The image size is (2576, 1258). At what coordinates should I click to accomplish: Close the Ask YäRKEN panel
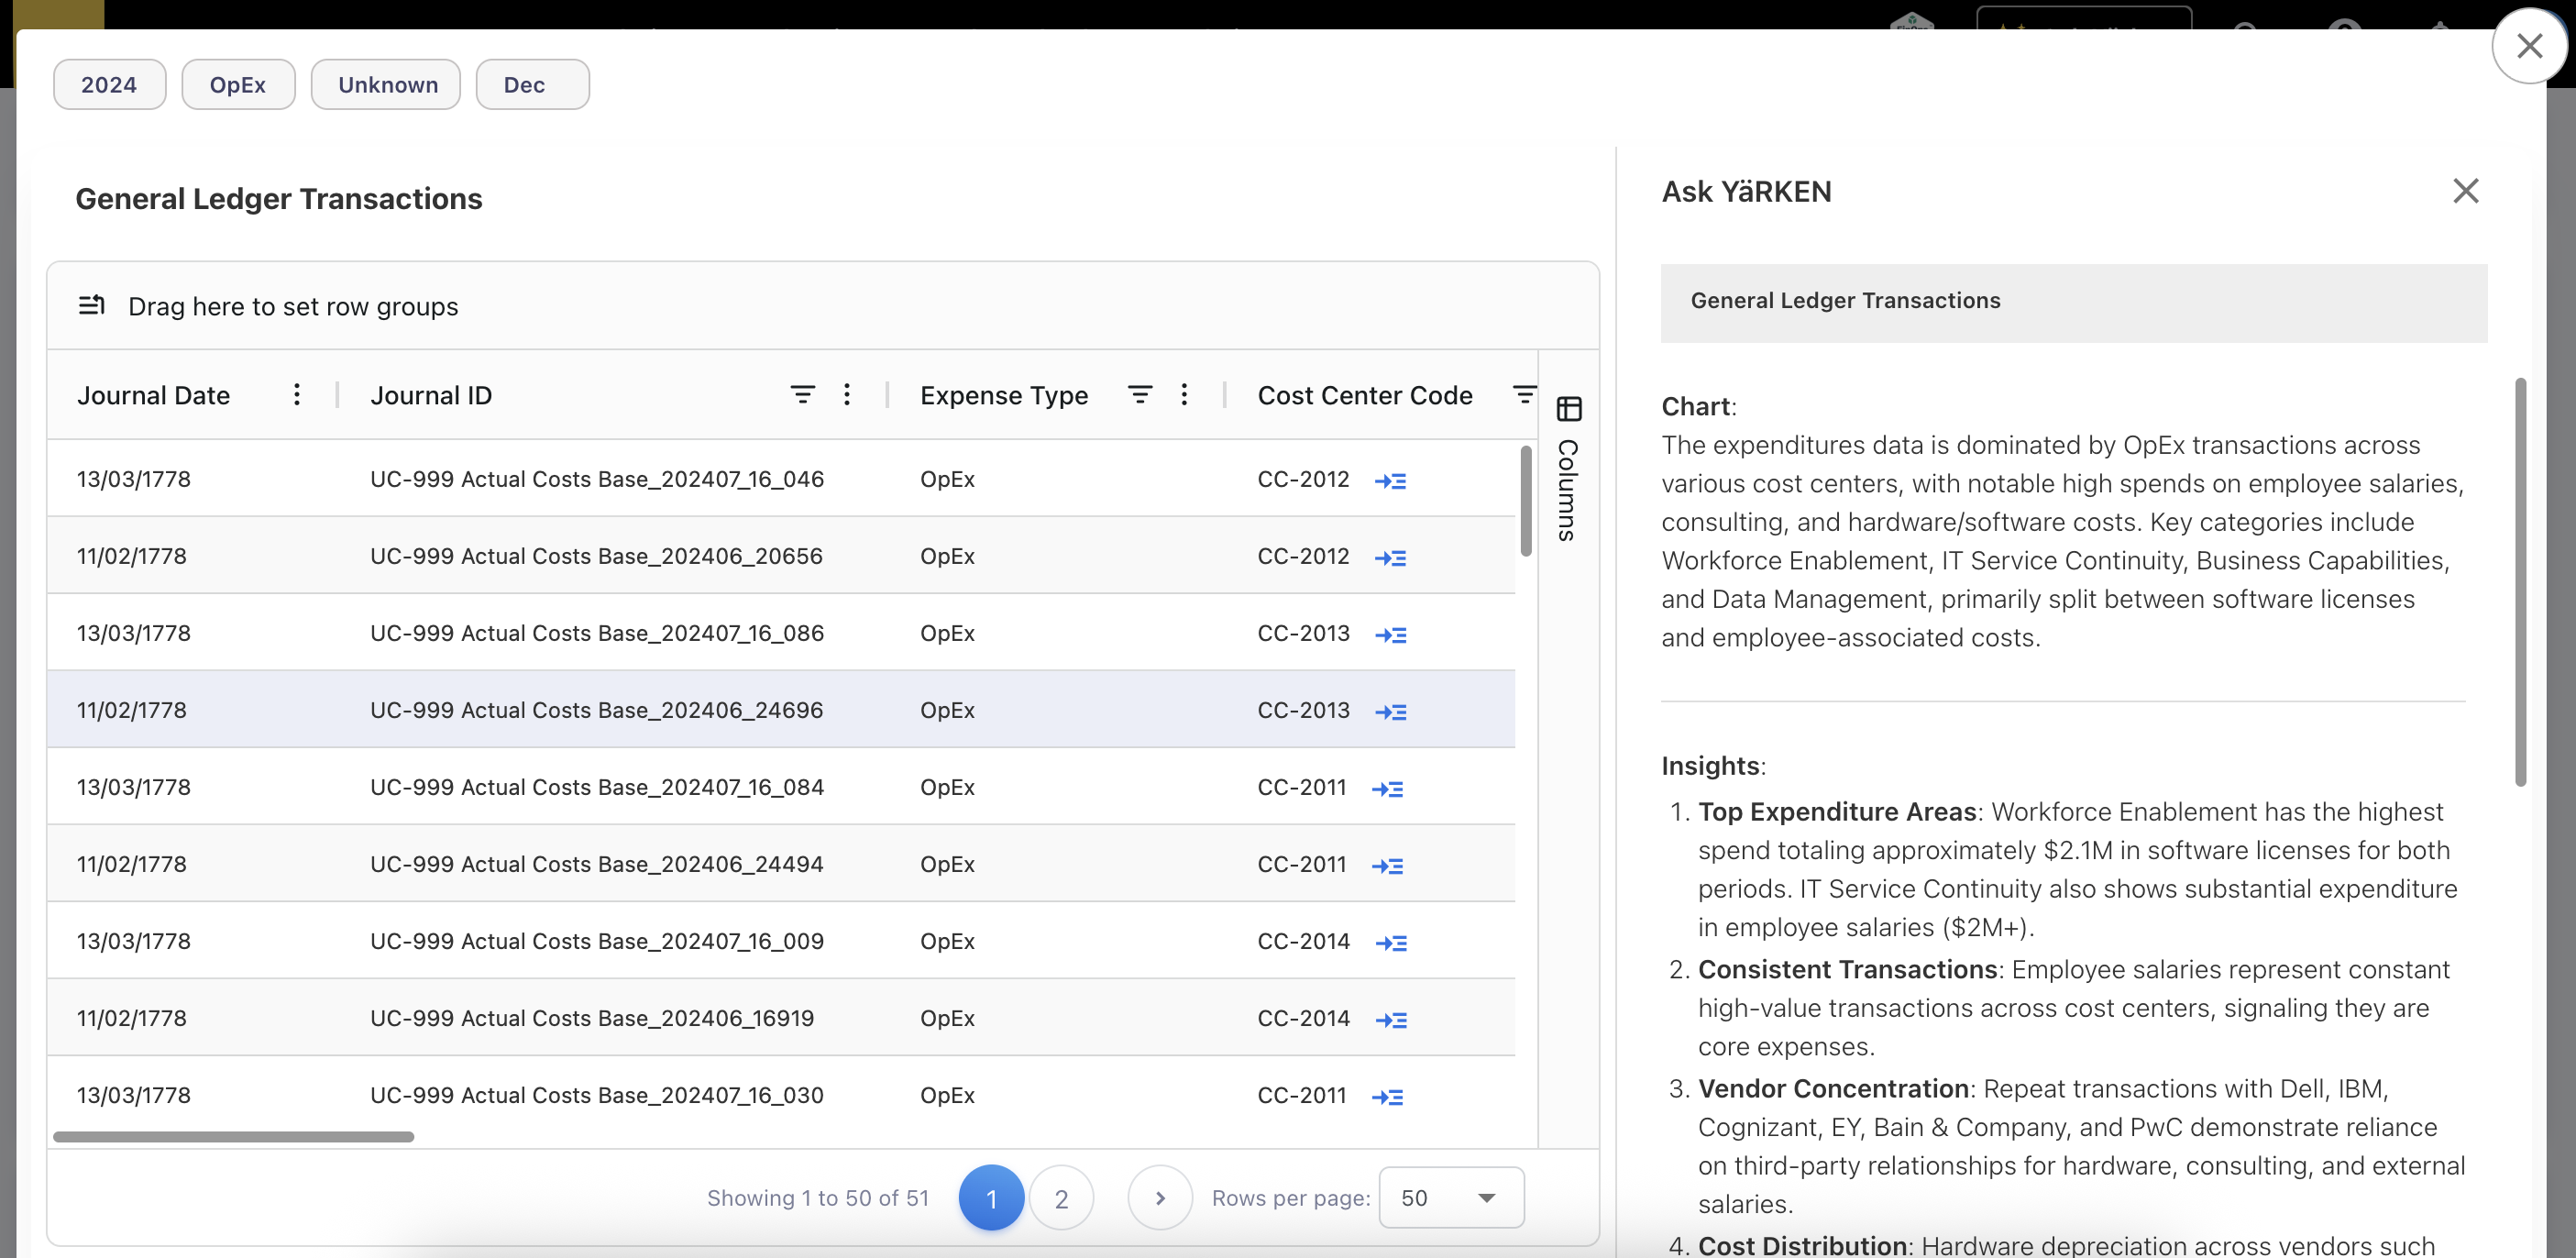pyautogui.click(x=2465, y=191)
